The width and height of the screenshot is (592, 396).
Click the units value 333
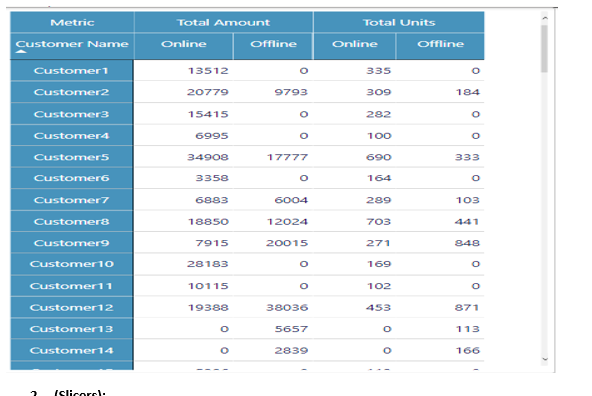point(467,157)
